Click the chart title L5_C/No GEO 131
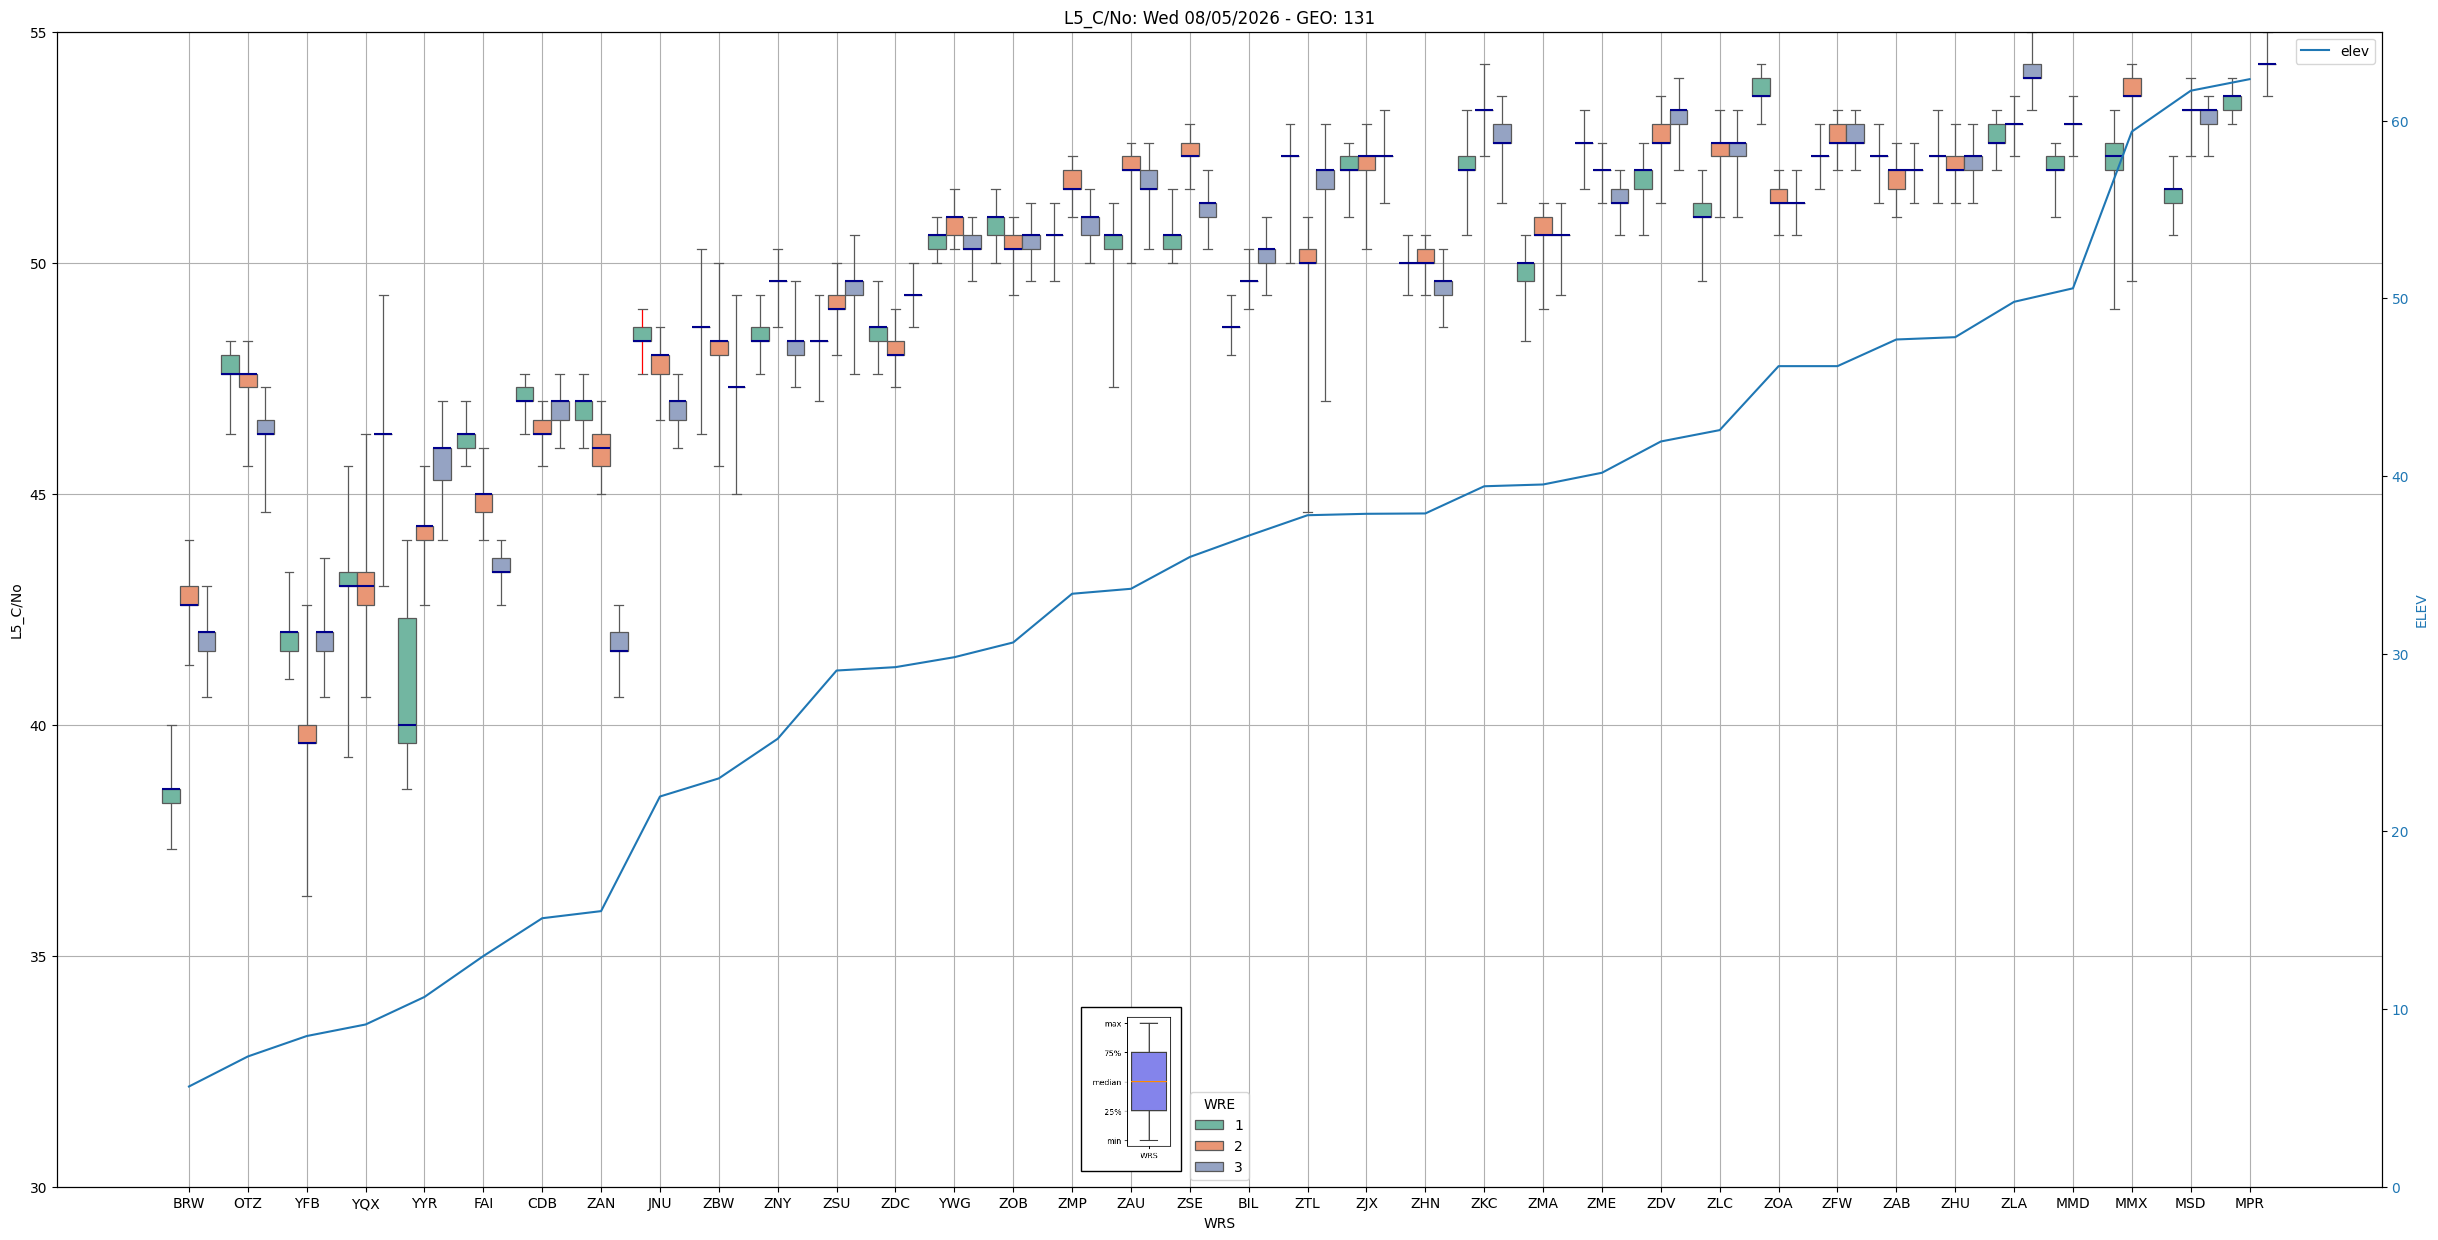Screen dimensions: 2438x1240 coord(1219,18)
